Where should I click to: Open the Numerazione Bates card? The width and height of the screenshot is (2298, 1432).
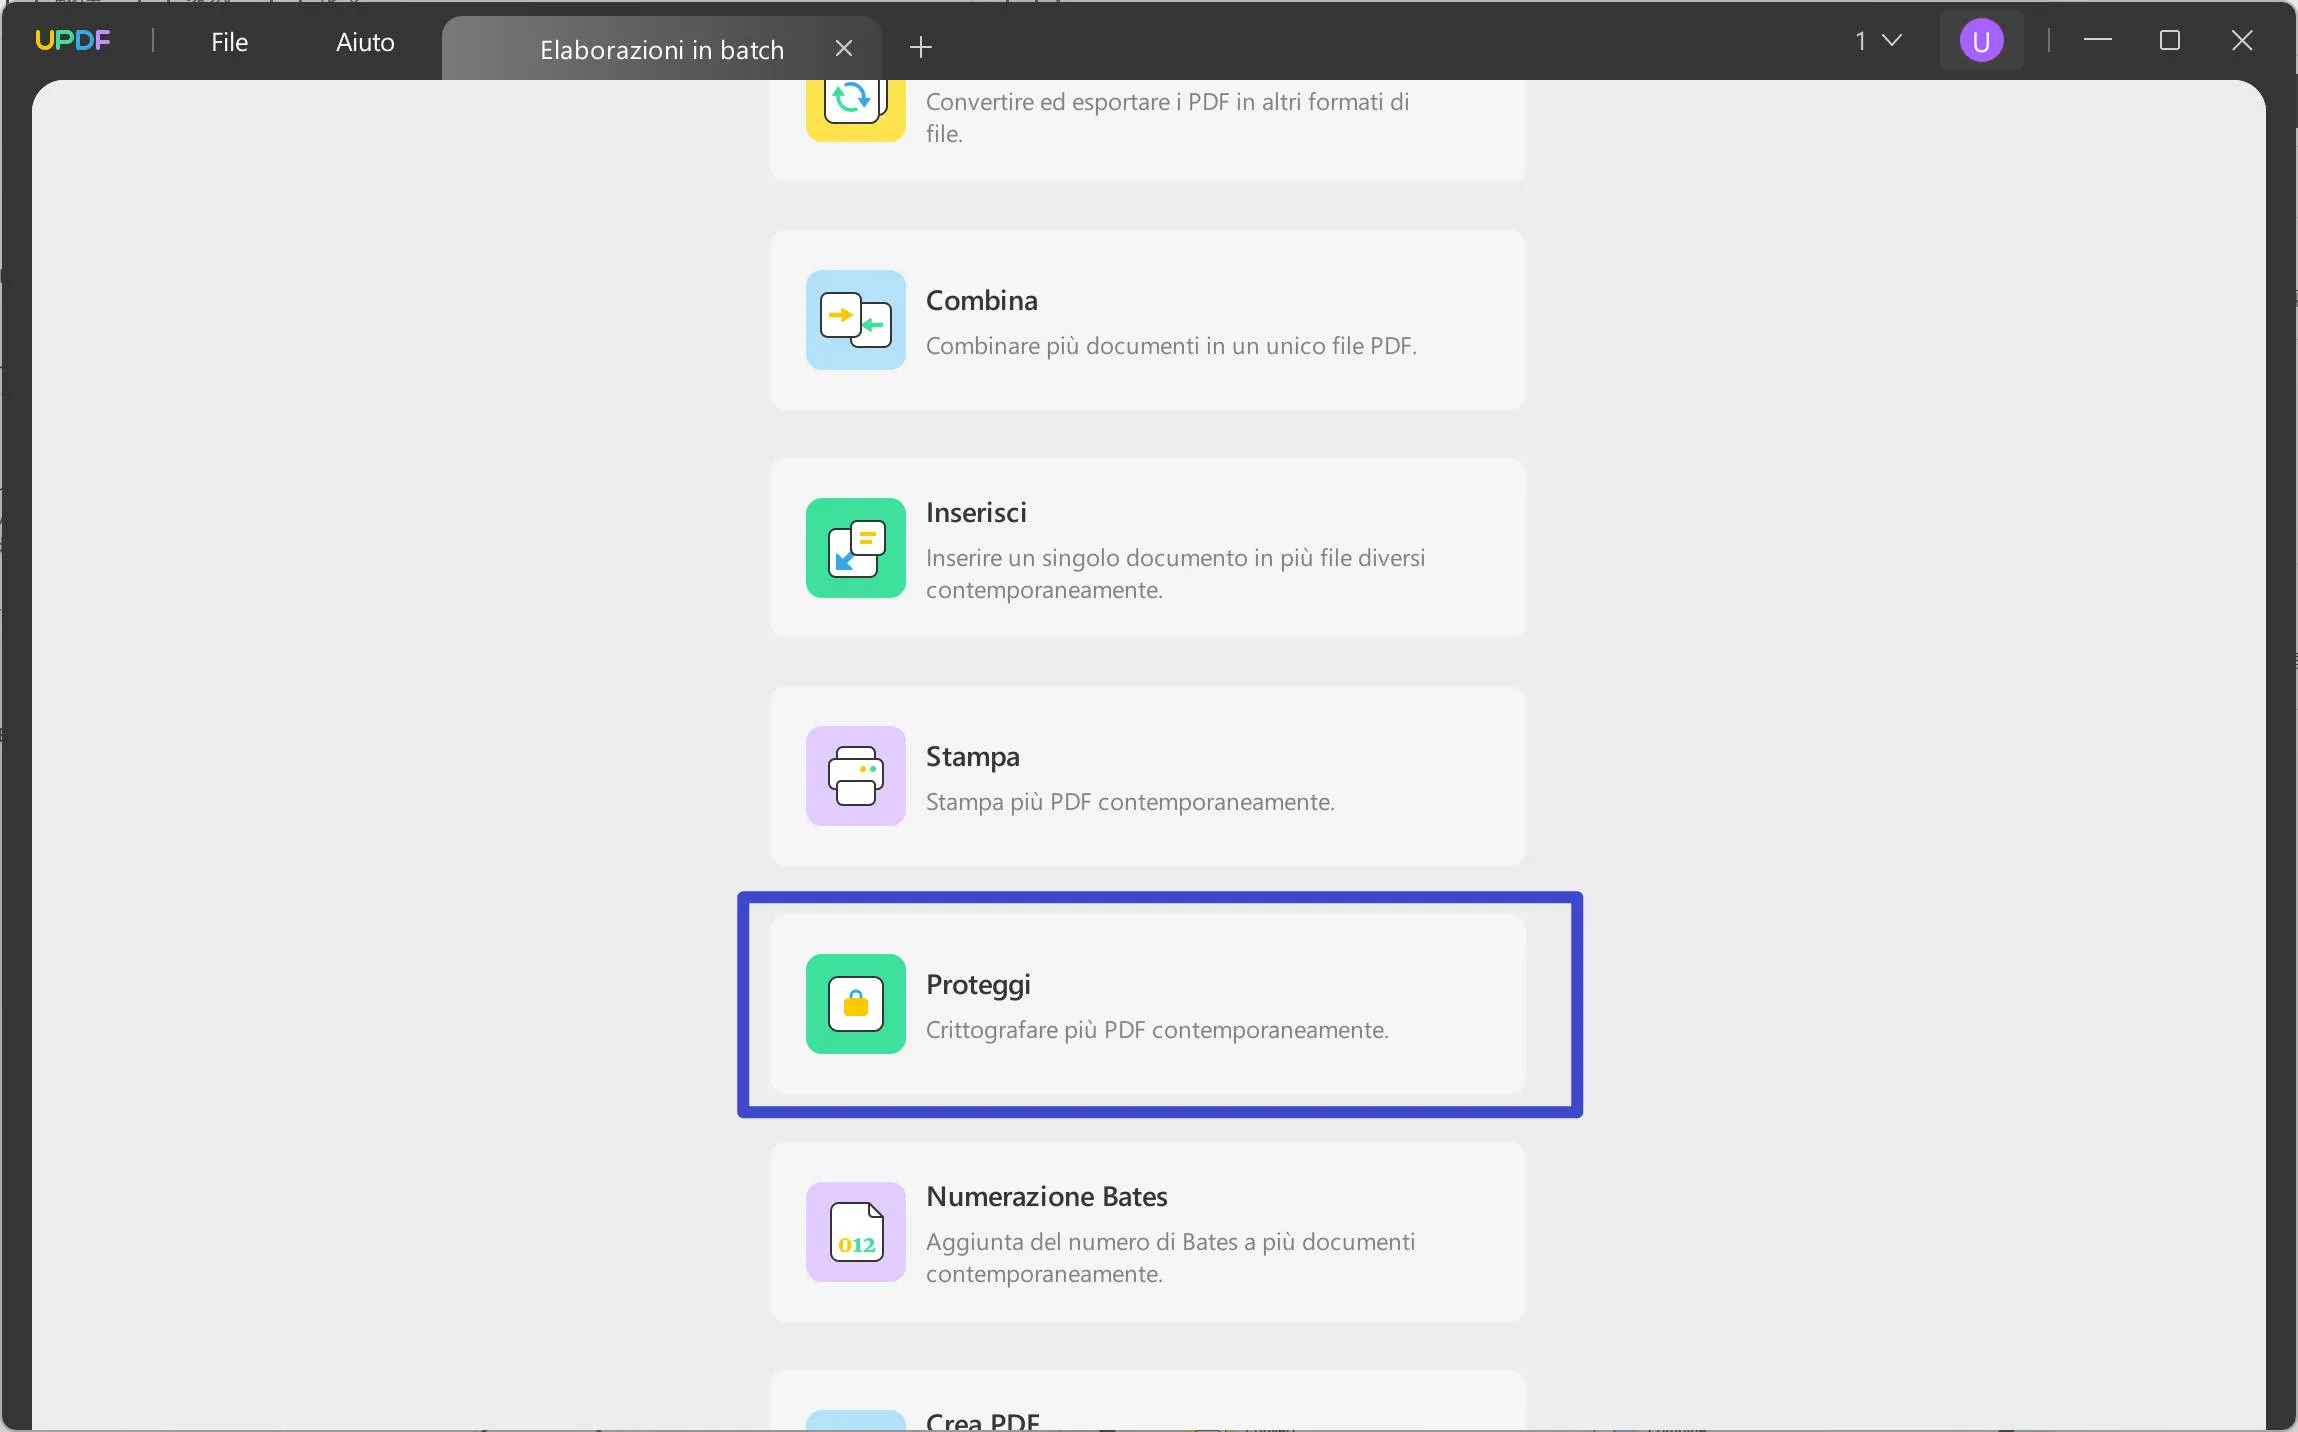click(1148, 1232)
